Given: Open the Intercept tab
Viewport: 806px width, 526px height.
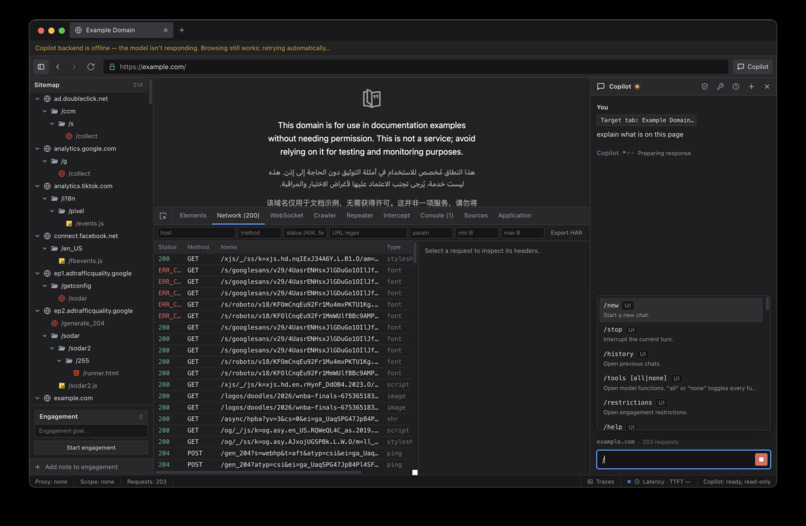Looking at the screenshot, I should 396,215.
